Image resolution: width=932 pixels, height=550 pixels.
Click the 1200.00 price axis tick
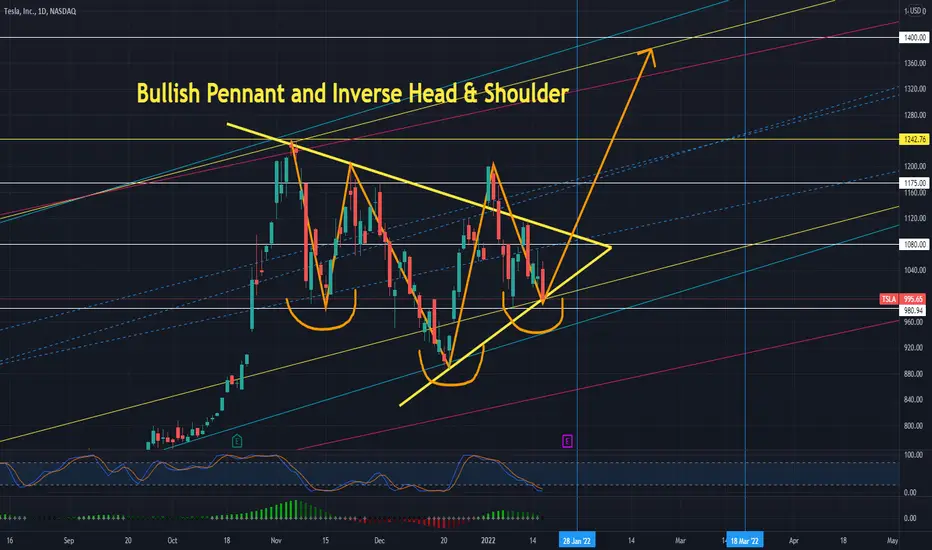[x=915, y=166]
